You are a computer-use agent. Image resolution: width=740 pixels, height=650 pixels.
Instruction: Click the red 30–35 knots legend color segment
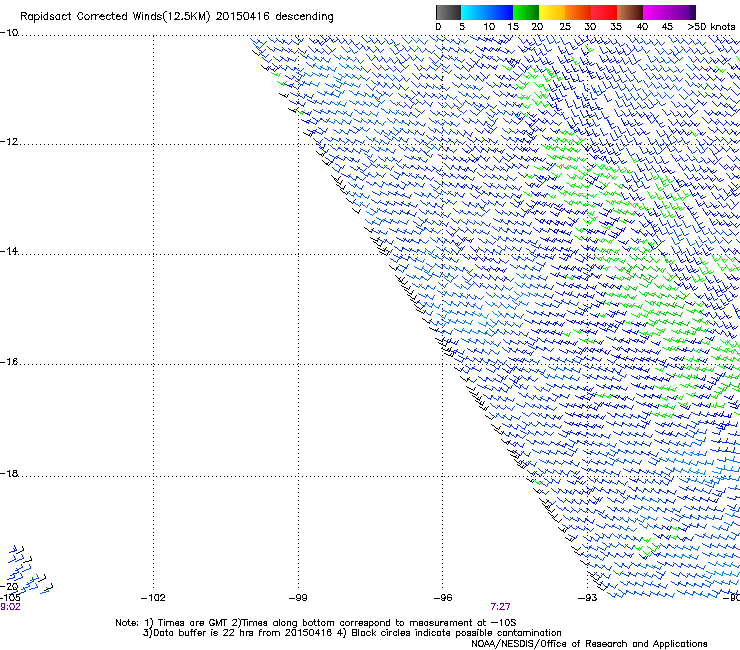(x=604, y=12)
